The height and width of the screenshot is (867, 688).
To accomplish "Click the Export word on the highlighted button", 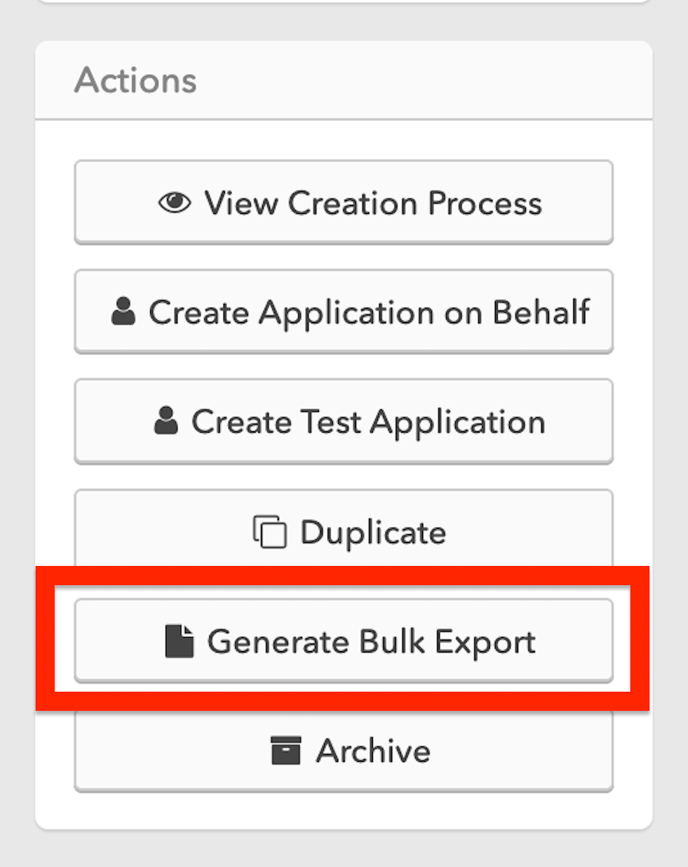I will (485, 643).
